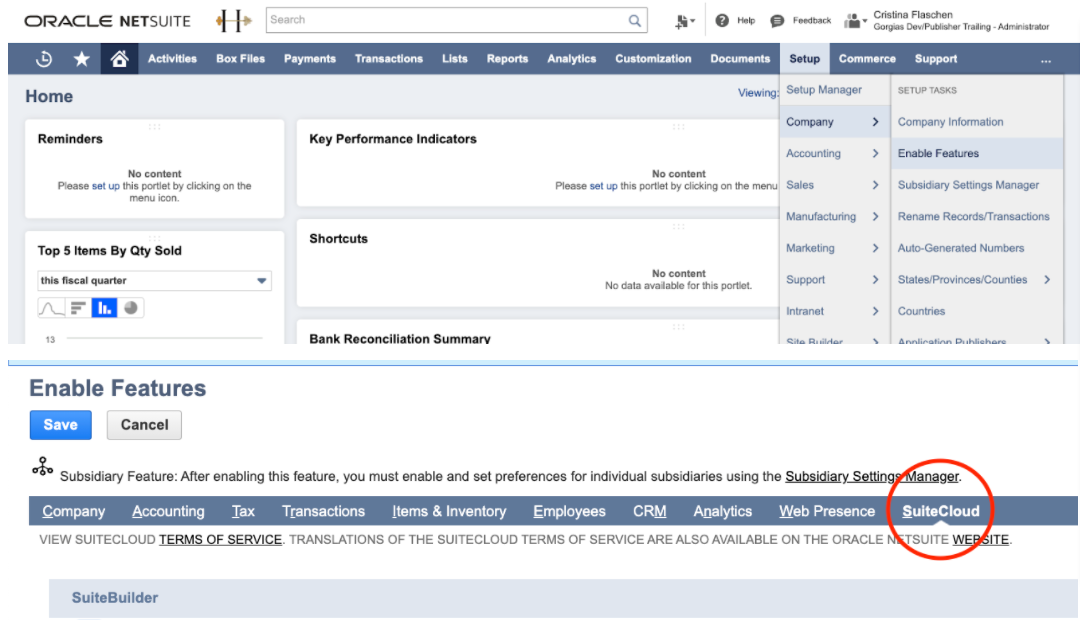Open the Terms of Service link
Viewport: 1080px width, 620px height.
(220, 540)
